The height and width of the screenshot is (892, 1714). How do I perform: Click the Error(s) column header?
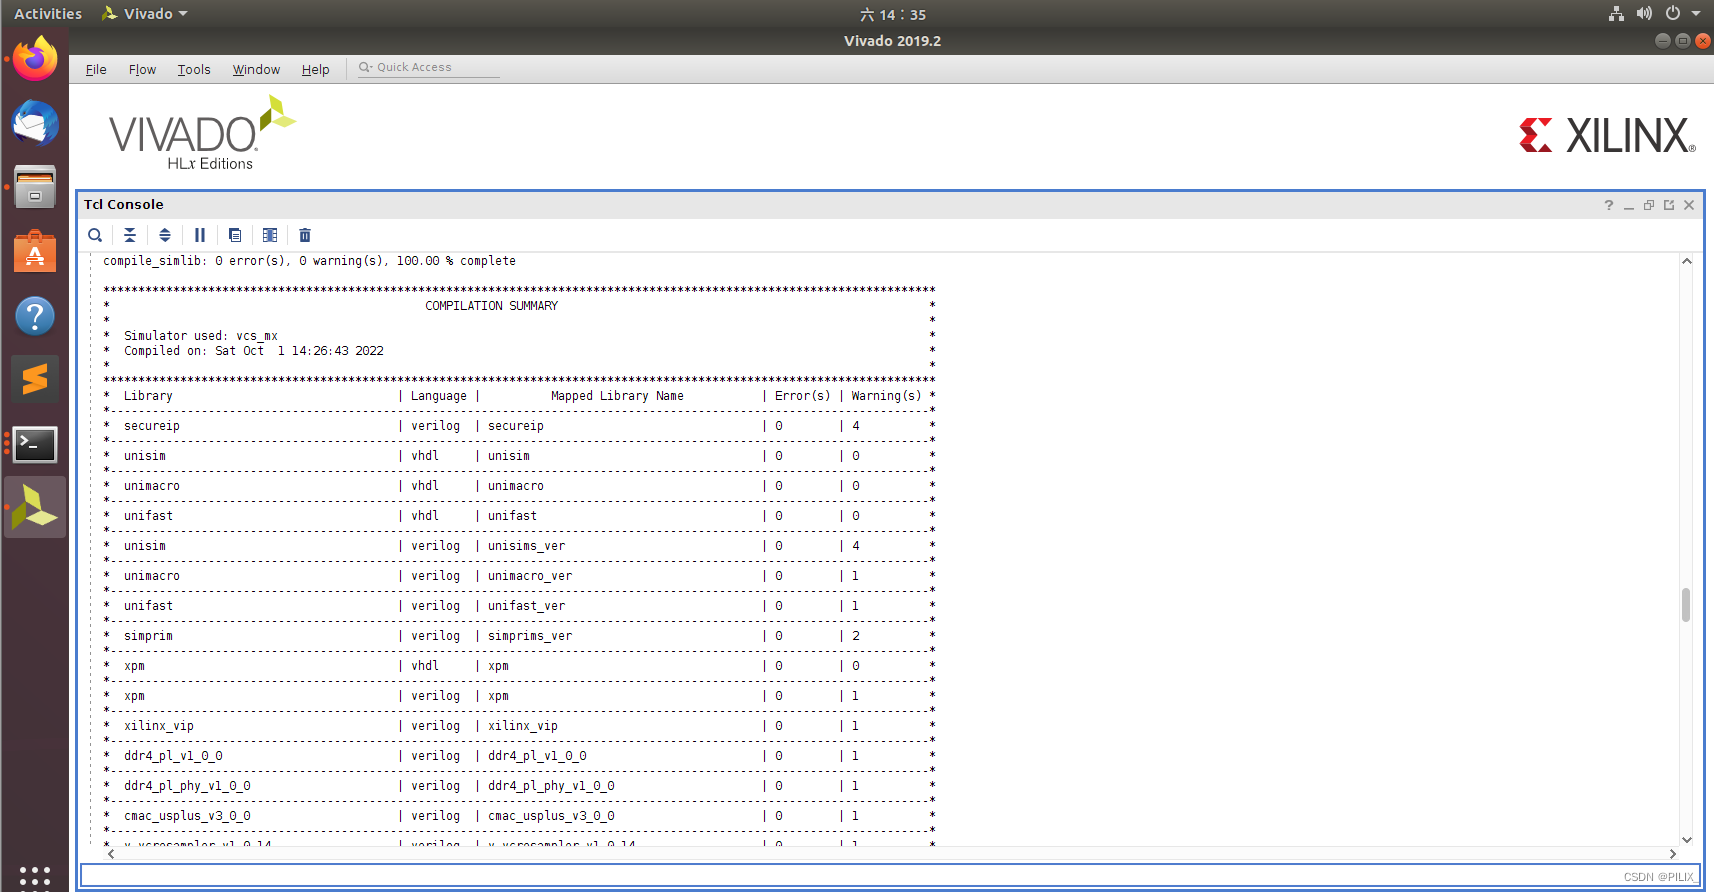802,396
